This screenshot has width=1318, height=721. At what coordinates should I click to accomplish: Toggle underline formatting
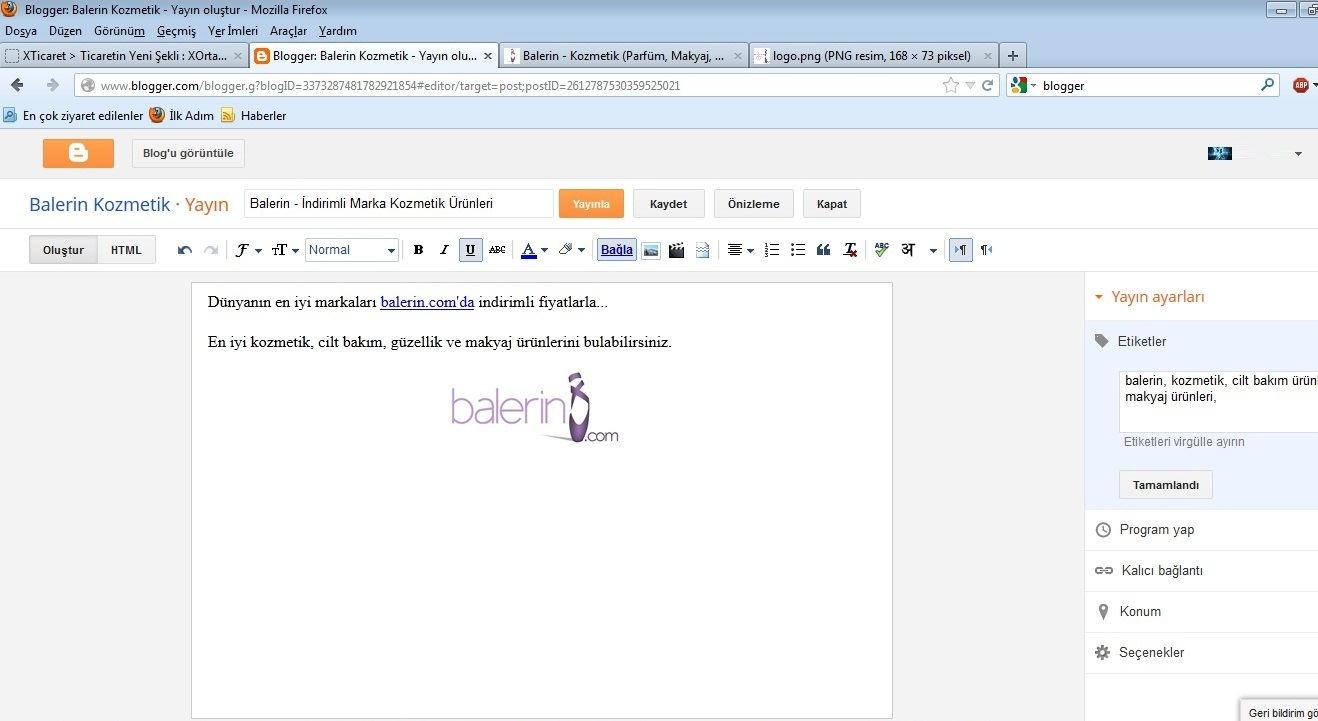(471, 250)
